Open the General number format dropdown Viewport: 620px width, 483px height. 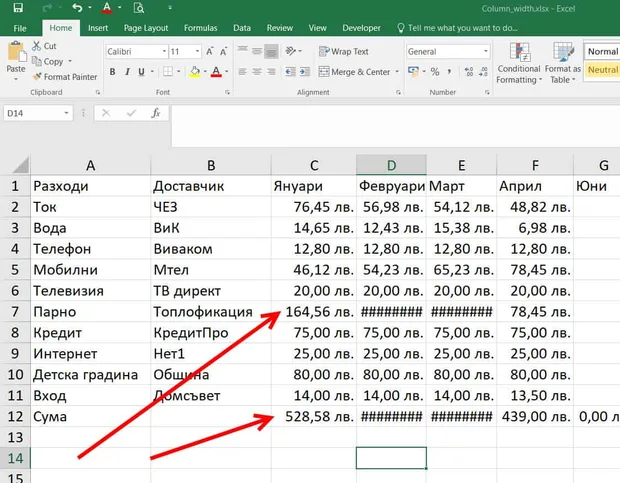(x=486, y=51)
